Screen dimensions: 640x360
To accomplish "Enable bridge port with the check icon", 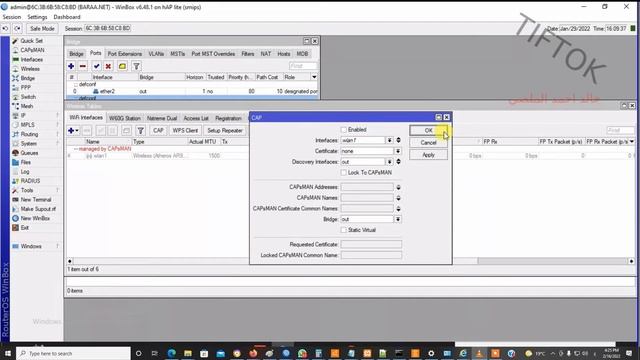I will click(x=96, y=66).
